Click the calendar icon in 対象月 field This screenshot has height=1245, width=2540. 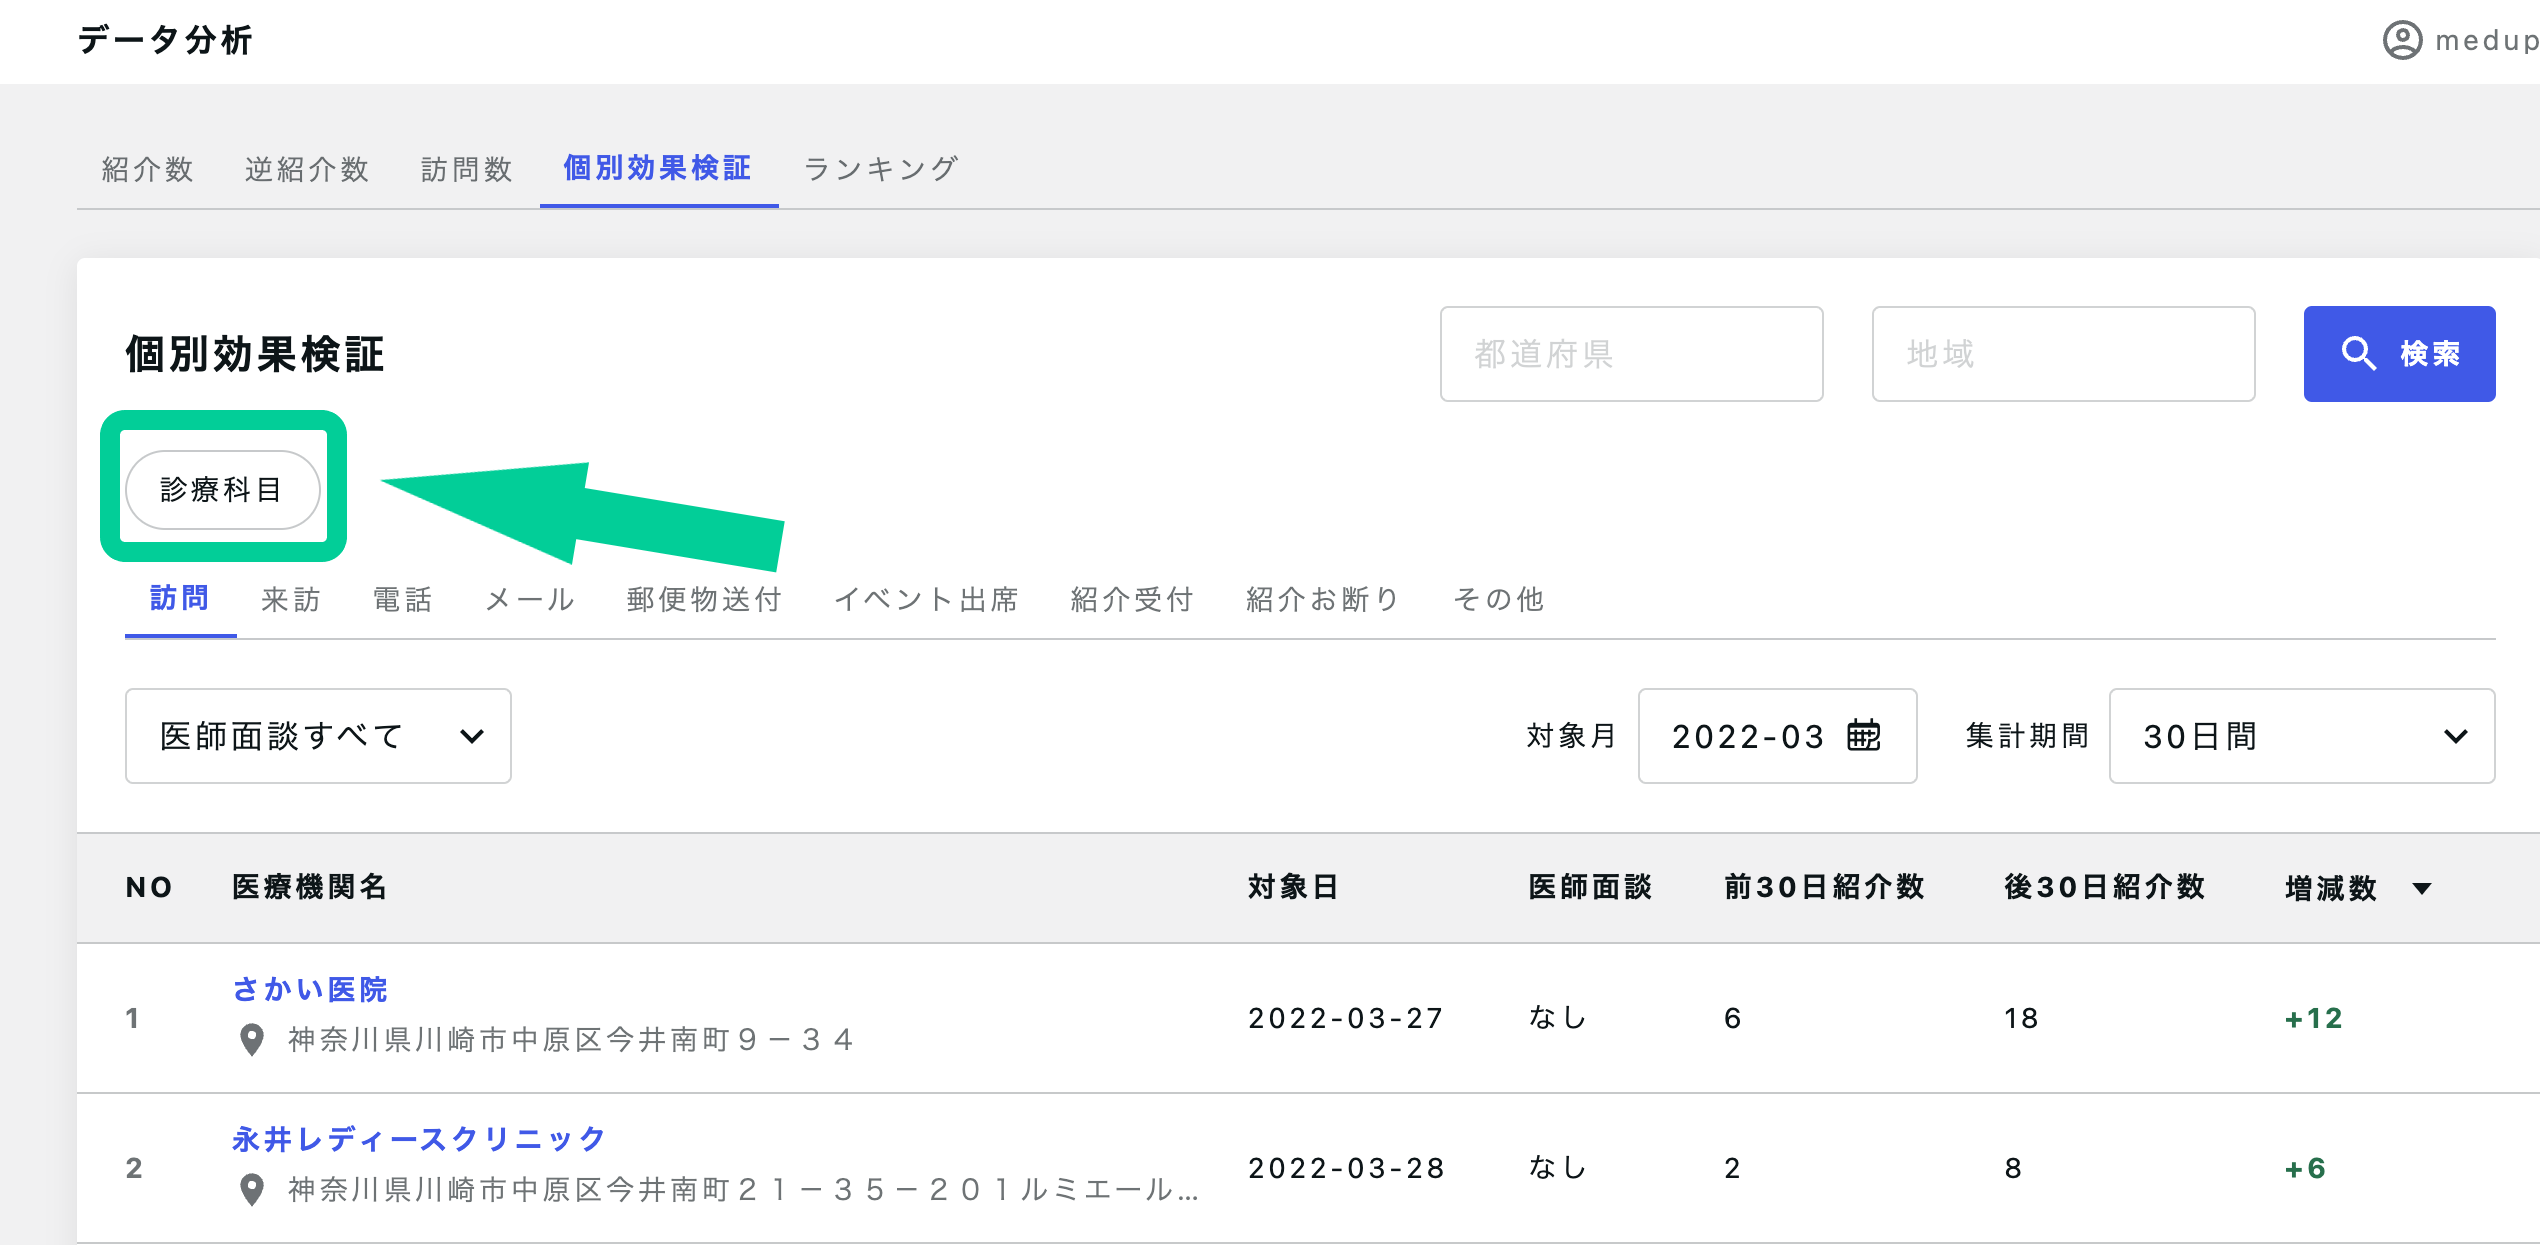coord(1863,735)
